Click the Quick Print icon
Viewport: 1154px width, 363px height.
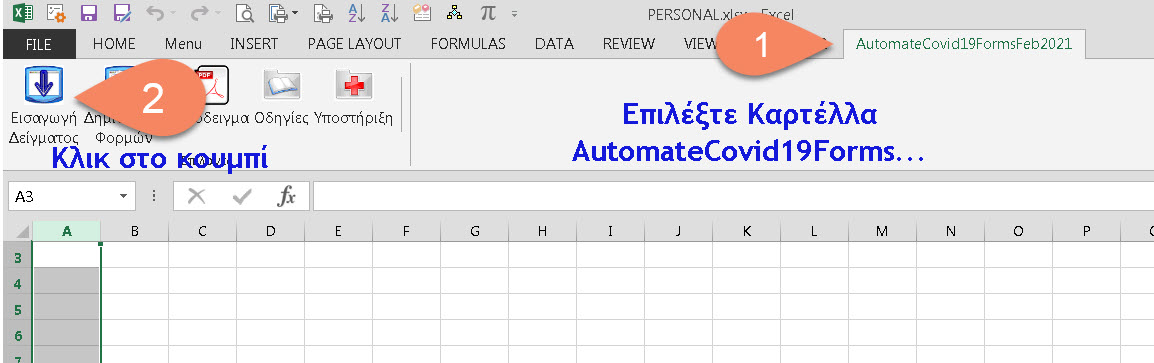(x=322, y=13)
